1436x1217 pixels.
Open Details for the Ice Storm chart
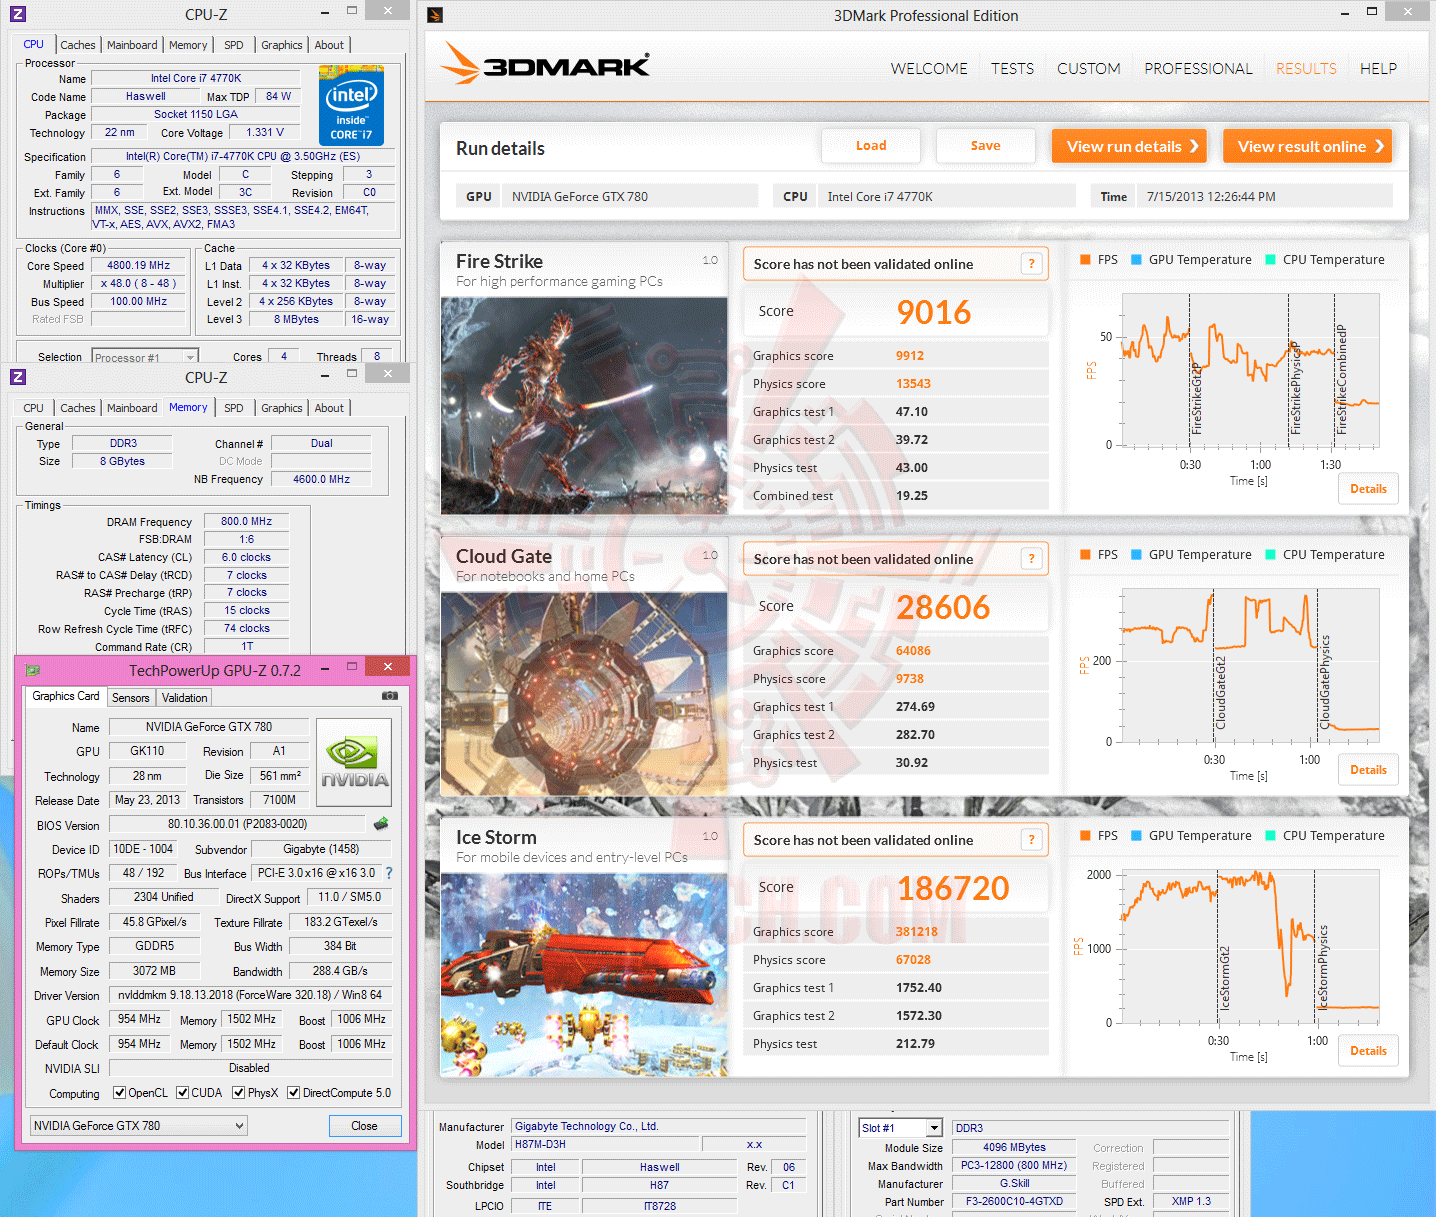click(x=1368, y=1051)
